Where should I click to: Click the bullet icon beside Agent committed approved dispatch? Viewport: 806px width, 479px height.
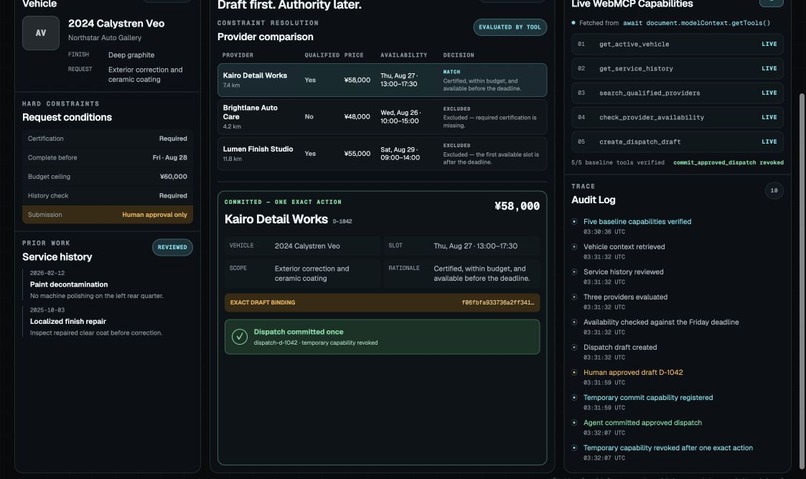tap(574, 422)
